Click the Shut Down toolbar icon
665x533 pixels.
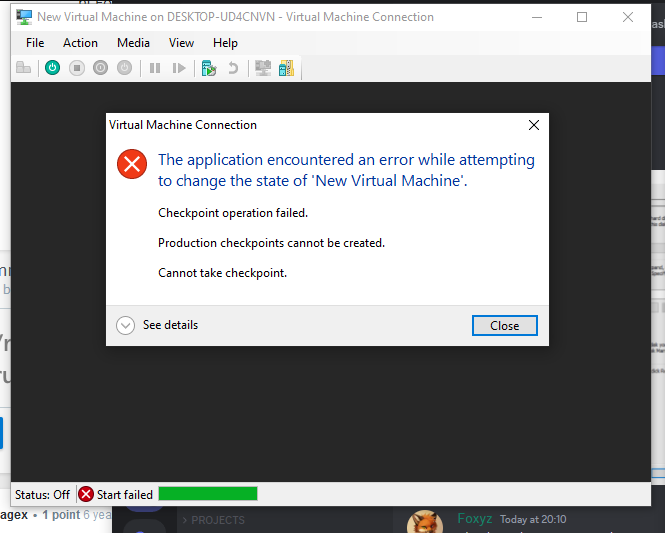tap(101, 68)
